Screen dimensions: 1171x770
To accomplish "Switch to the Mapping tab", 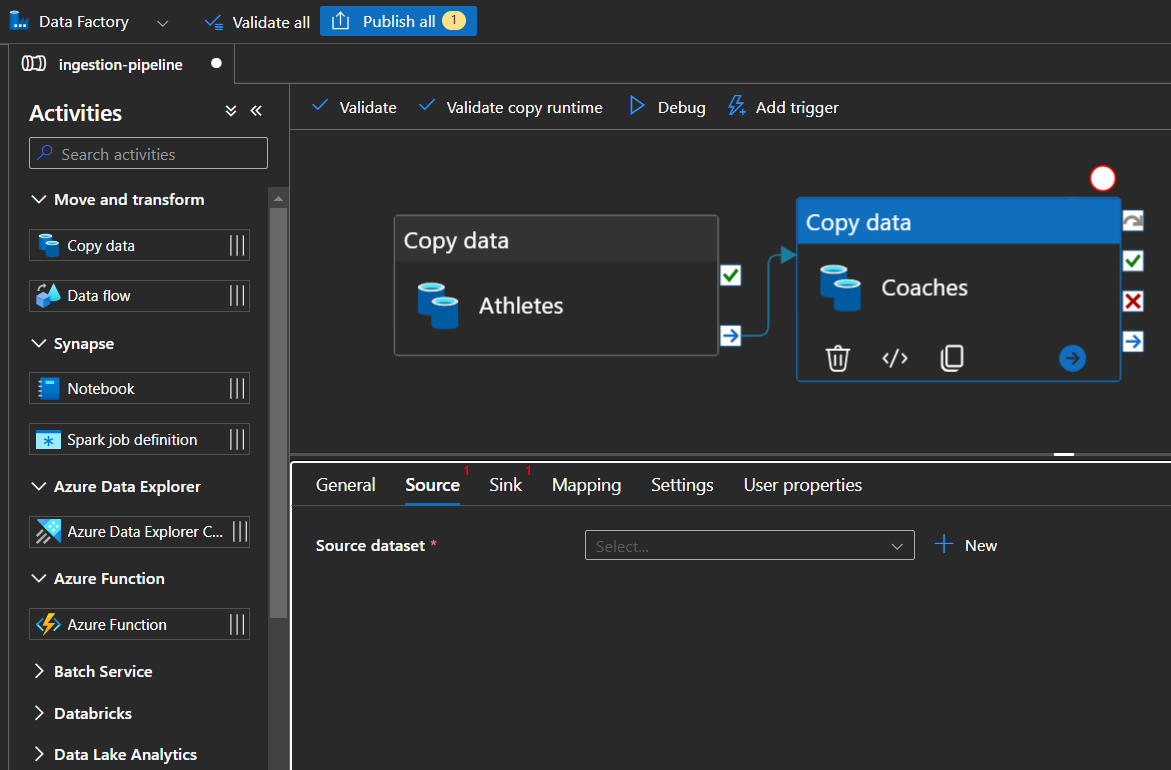I will pos(586,485).
